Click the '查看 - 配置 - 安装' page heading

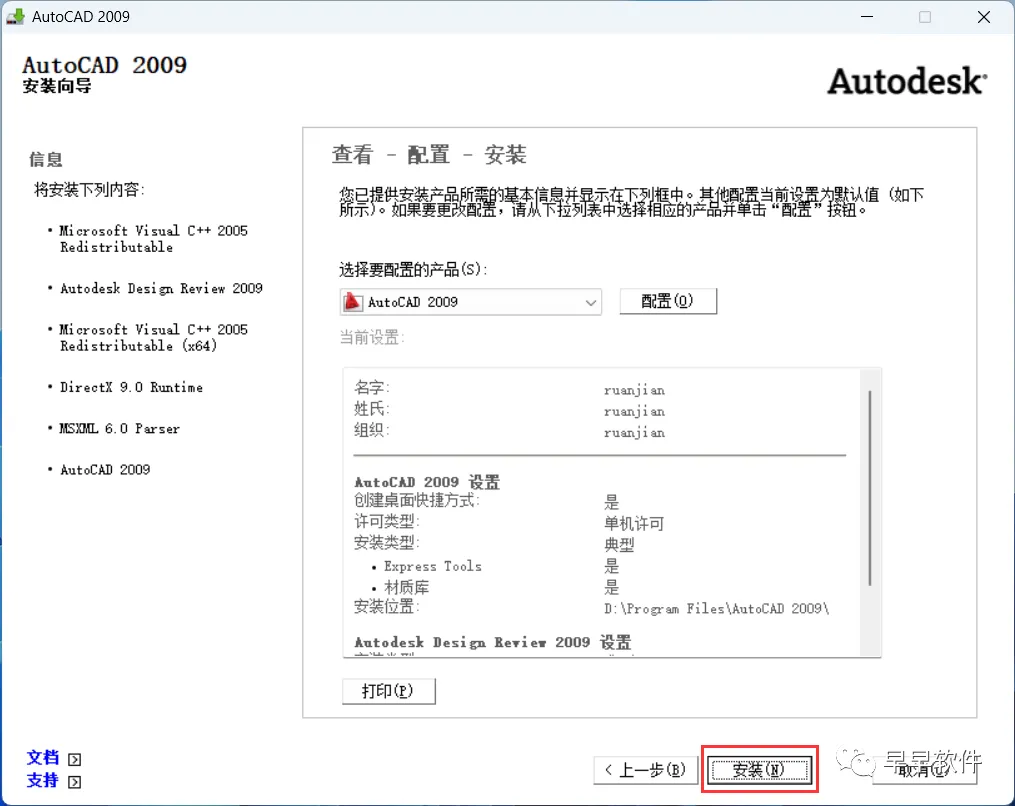click(429, 155)
